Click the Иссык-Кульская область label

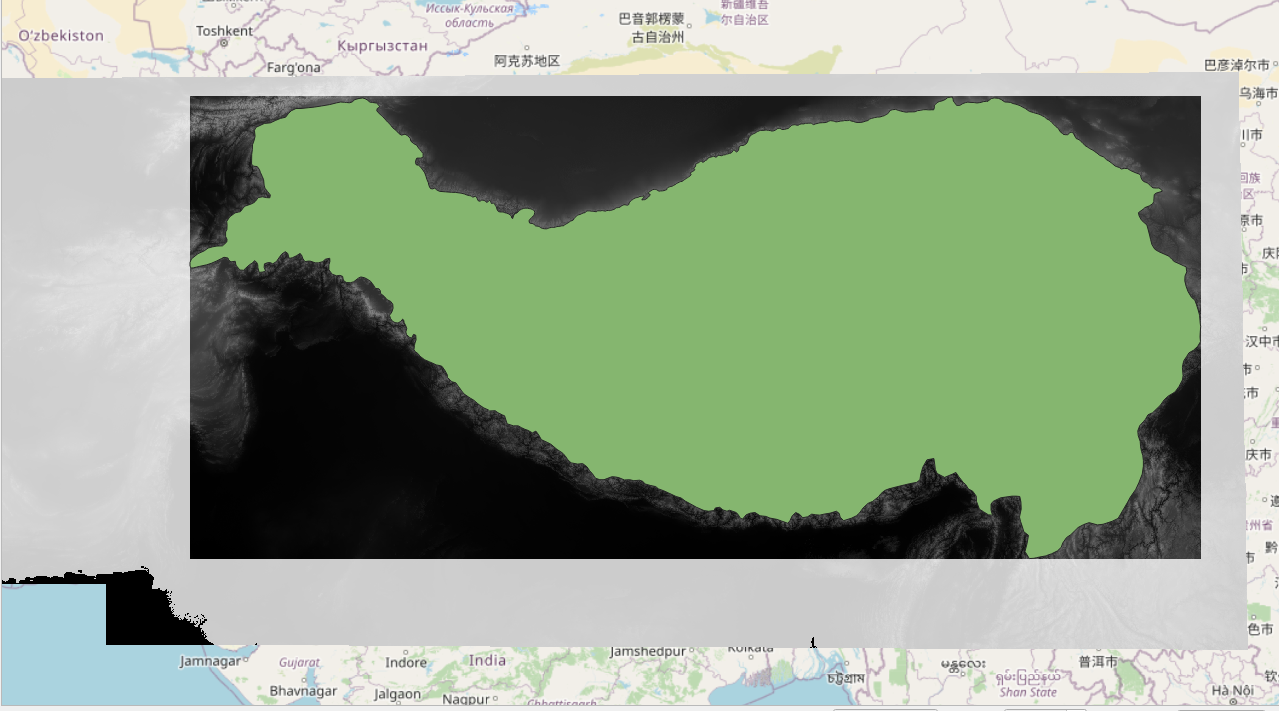pos(469,15)
